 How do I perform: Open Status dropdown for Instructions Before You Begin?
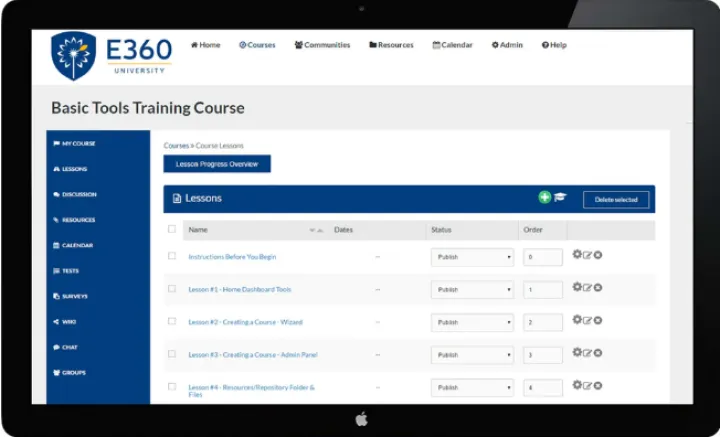point(472,257)
